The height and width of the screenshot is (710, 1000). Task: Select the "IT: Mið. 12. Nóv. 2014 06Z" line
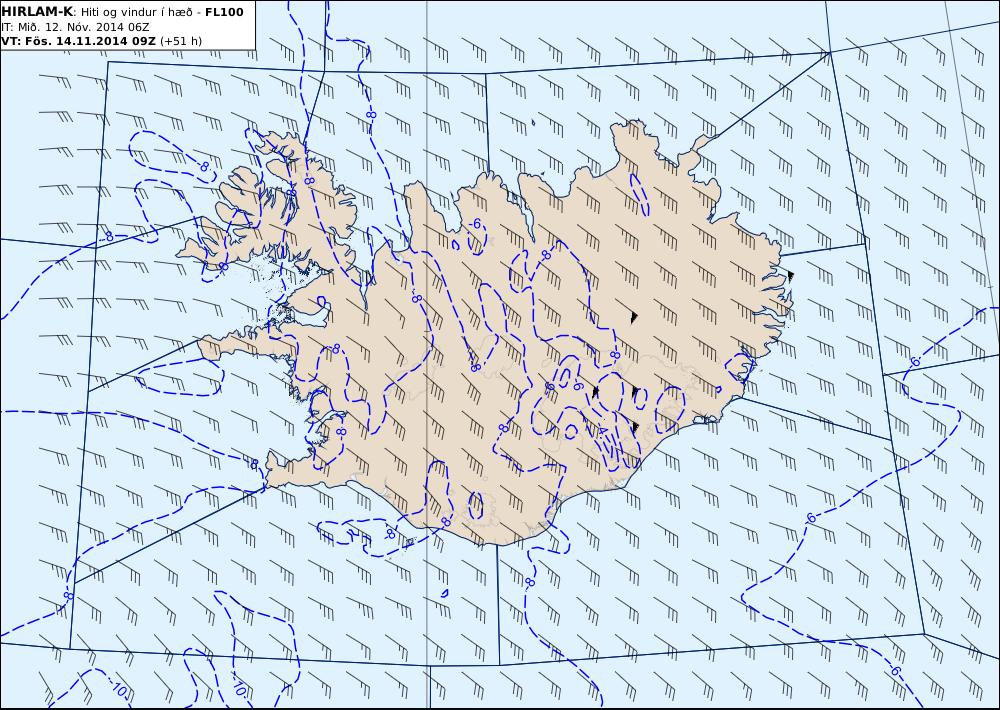(75, 27)
